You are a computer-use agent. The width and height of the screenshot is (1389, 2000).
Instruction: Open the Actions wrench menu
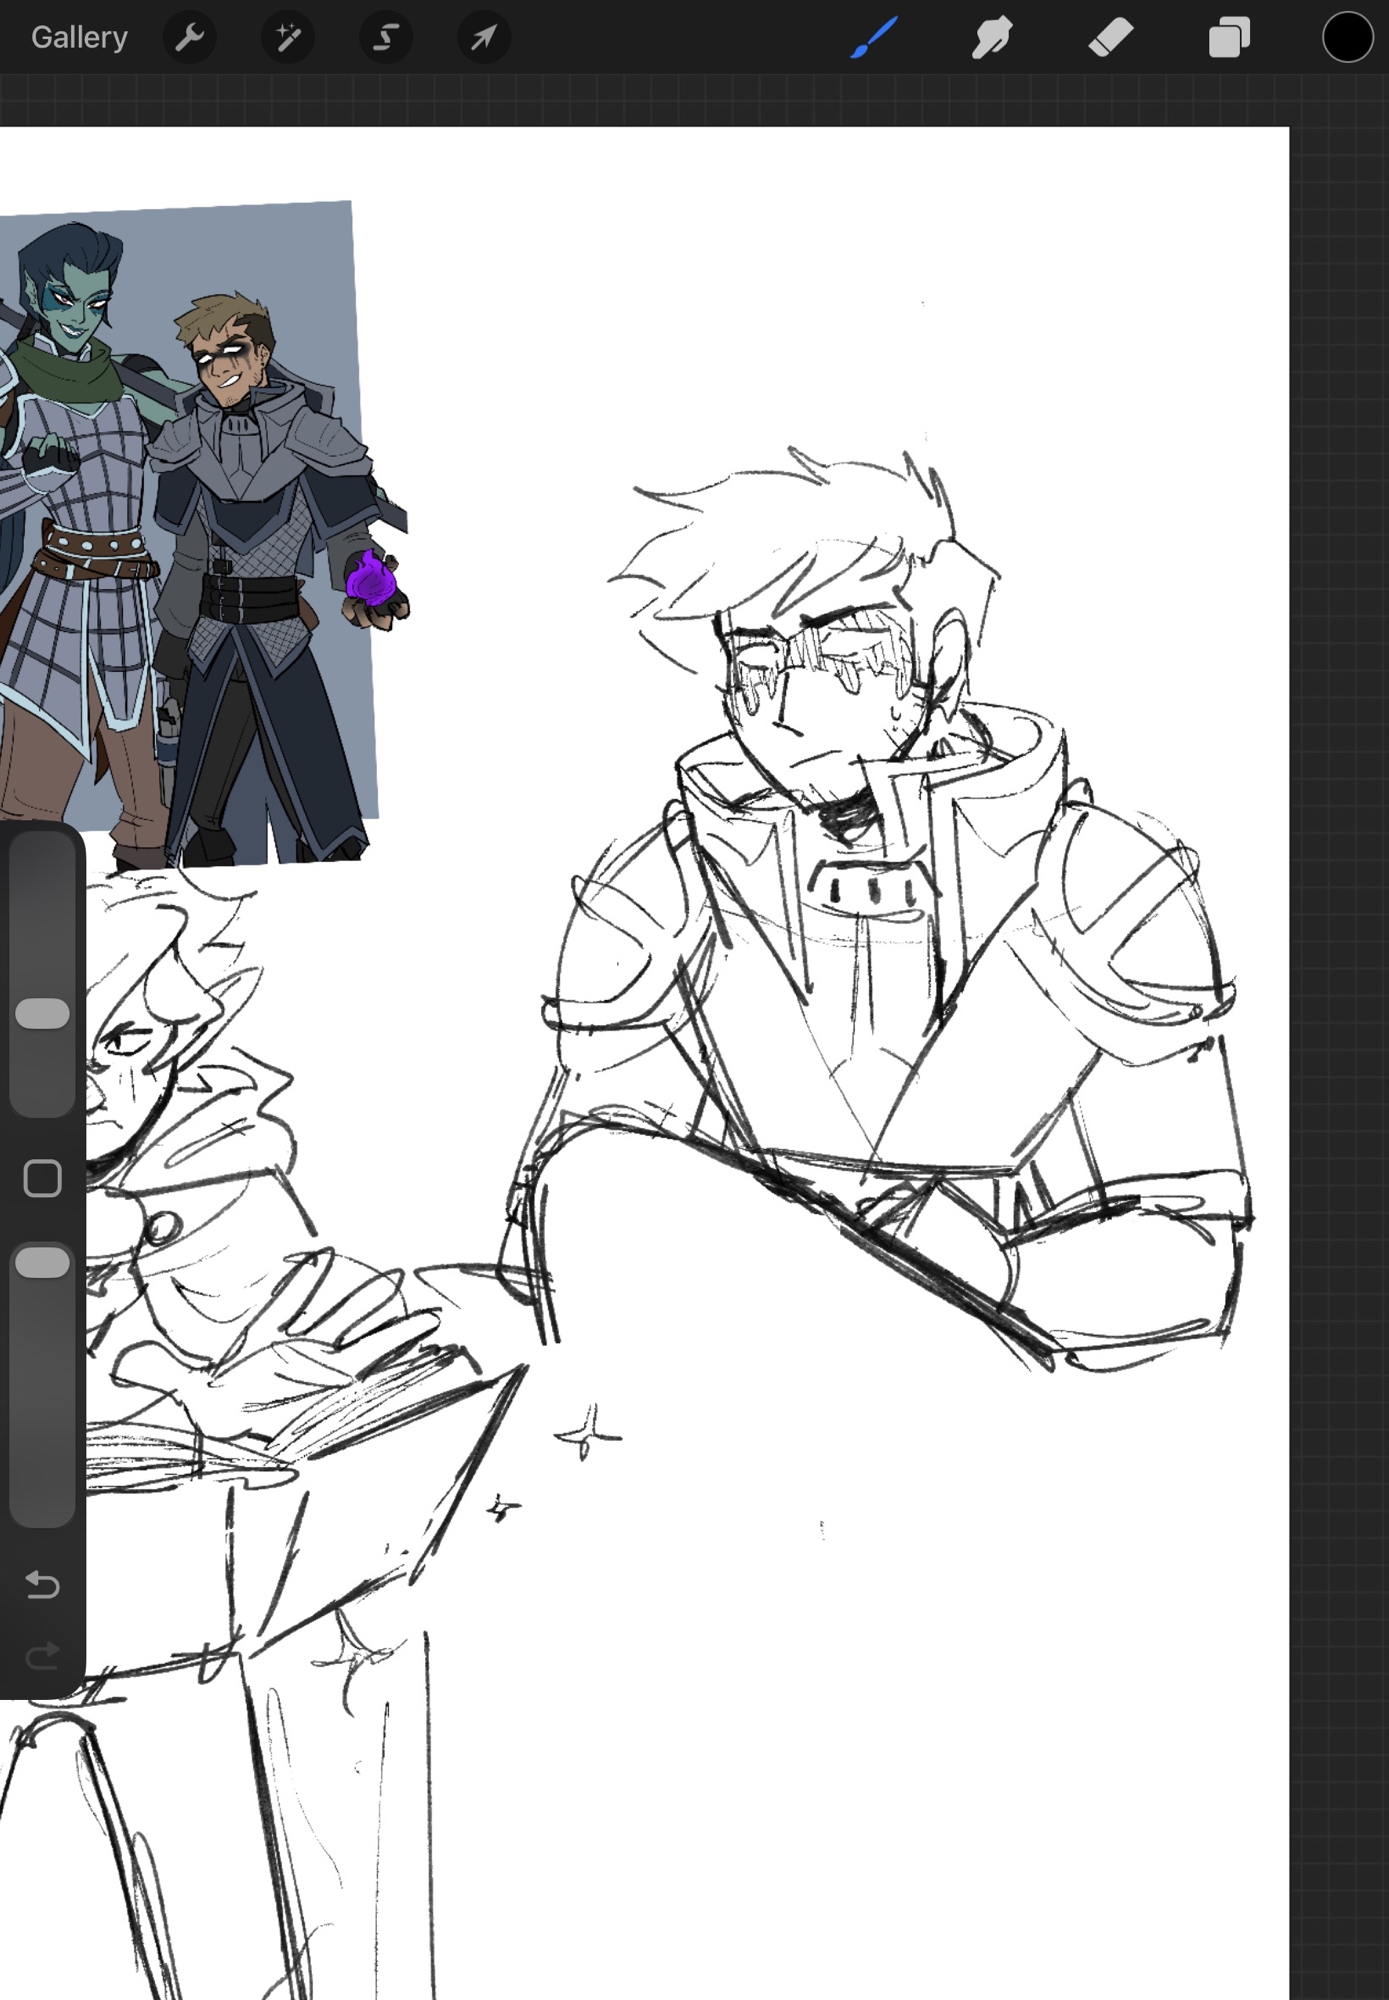[x=189, y=38]
